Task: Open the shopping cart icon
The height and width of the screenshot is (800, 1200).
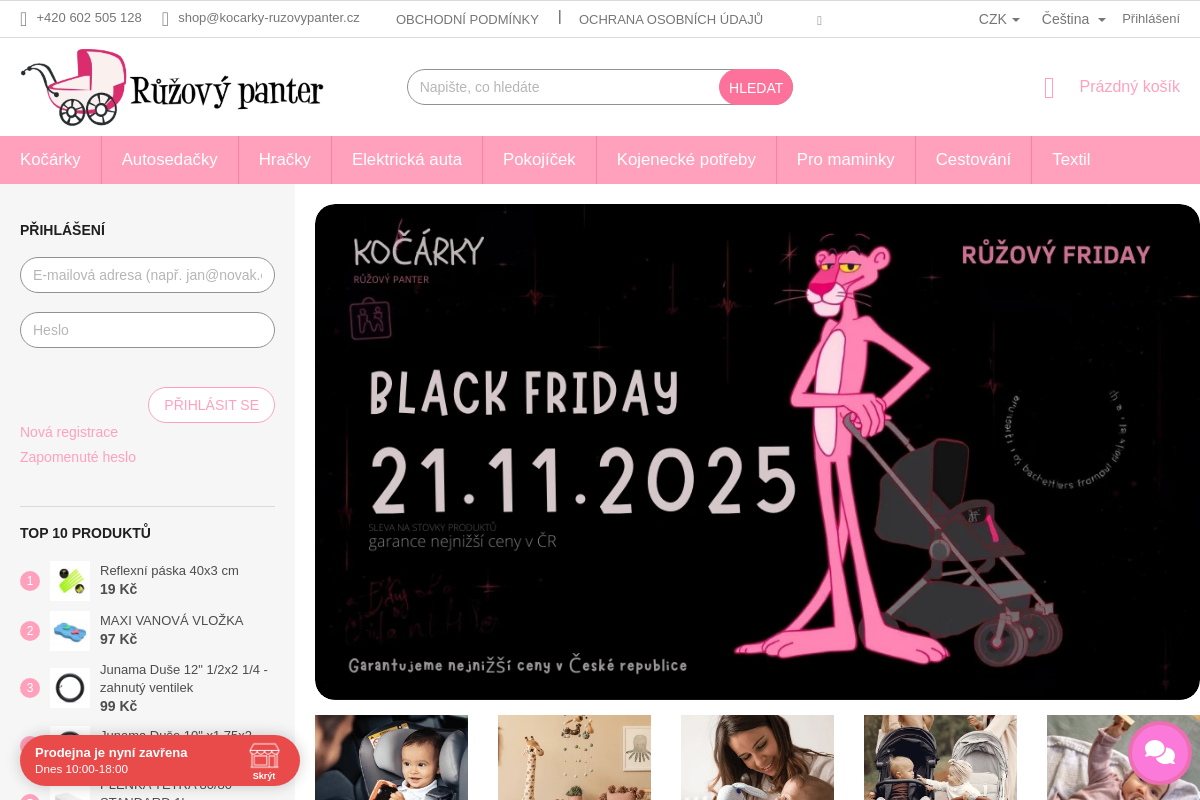Action: click(1049, 87)
